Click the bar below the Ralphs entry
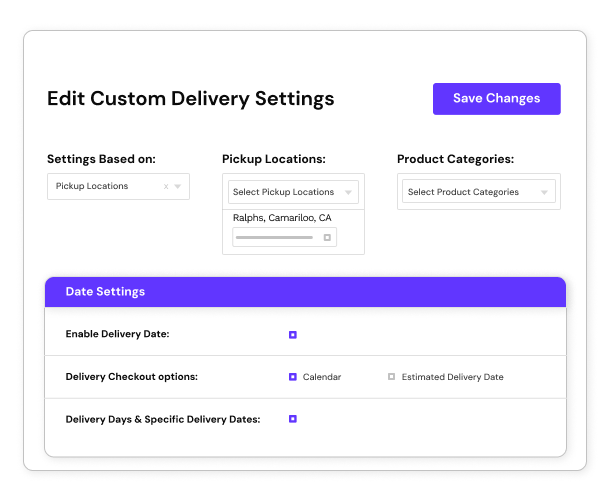 274,237
